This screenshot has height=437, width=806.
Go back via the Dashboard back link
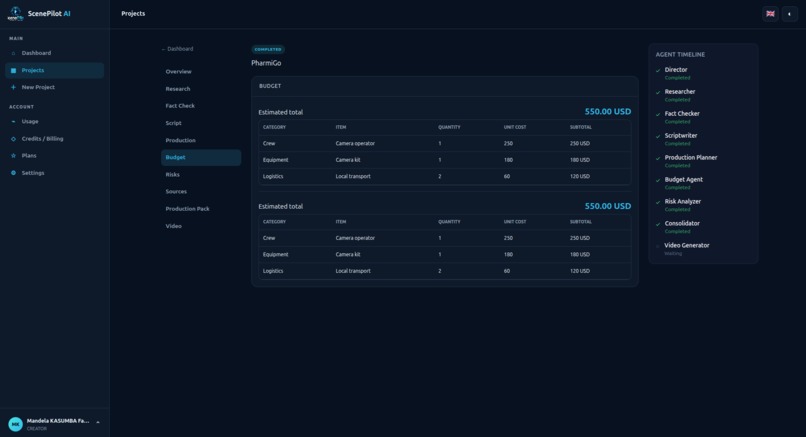coord(177,49)
